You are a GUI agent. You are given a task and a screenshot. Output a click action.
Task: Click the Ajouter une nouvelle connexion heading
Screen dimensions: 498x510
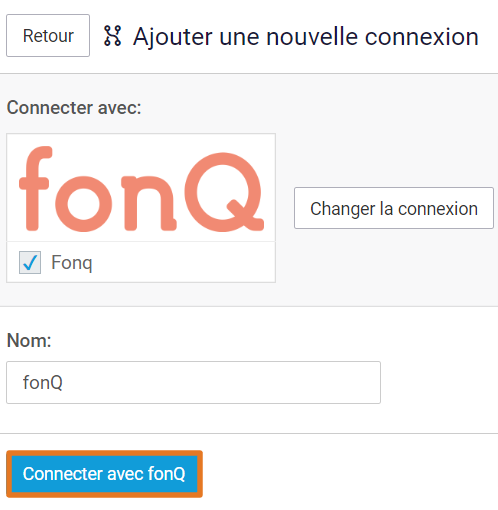(306, 36)
